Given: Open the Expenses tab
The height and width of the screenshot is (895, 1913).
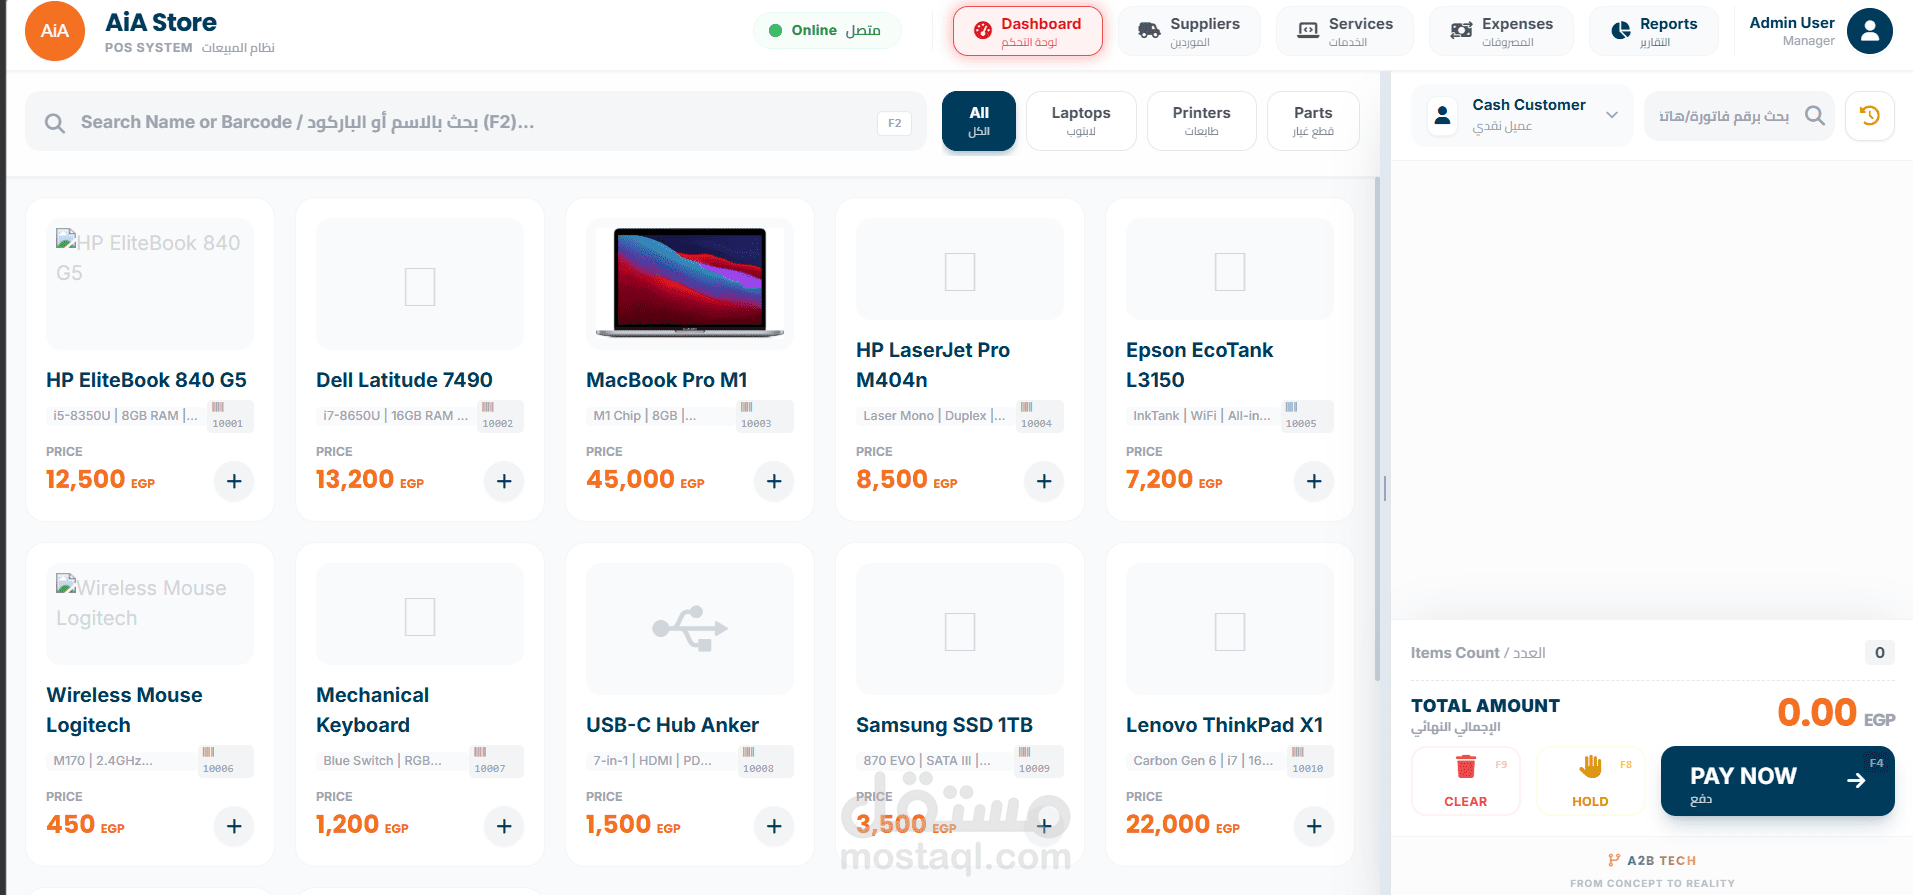Looking at the screenshot, I should (x=1501, y=31).
